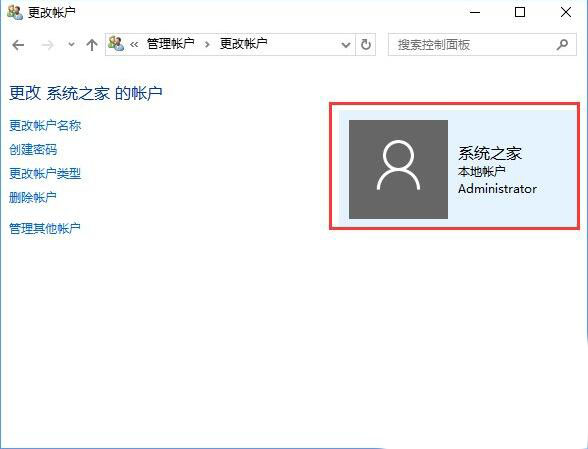Go up one level with up arrow
This screenshot has height=449, width=588.
pyautogui.click(x=92, y=45)
